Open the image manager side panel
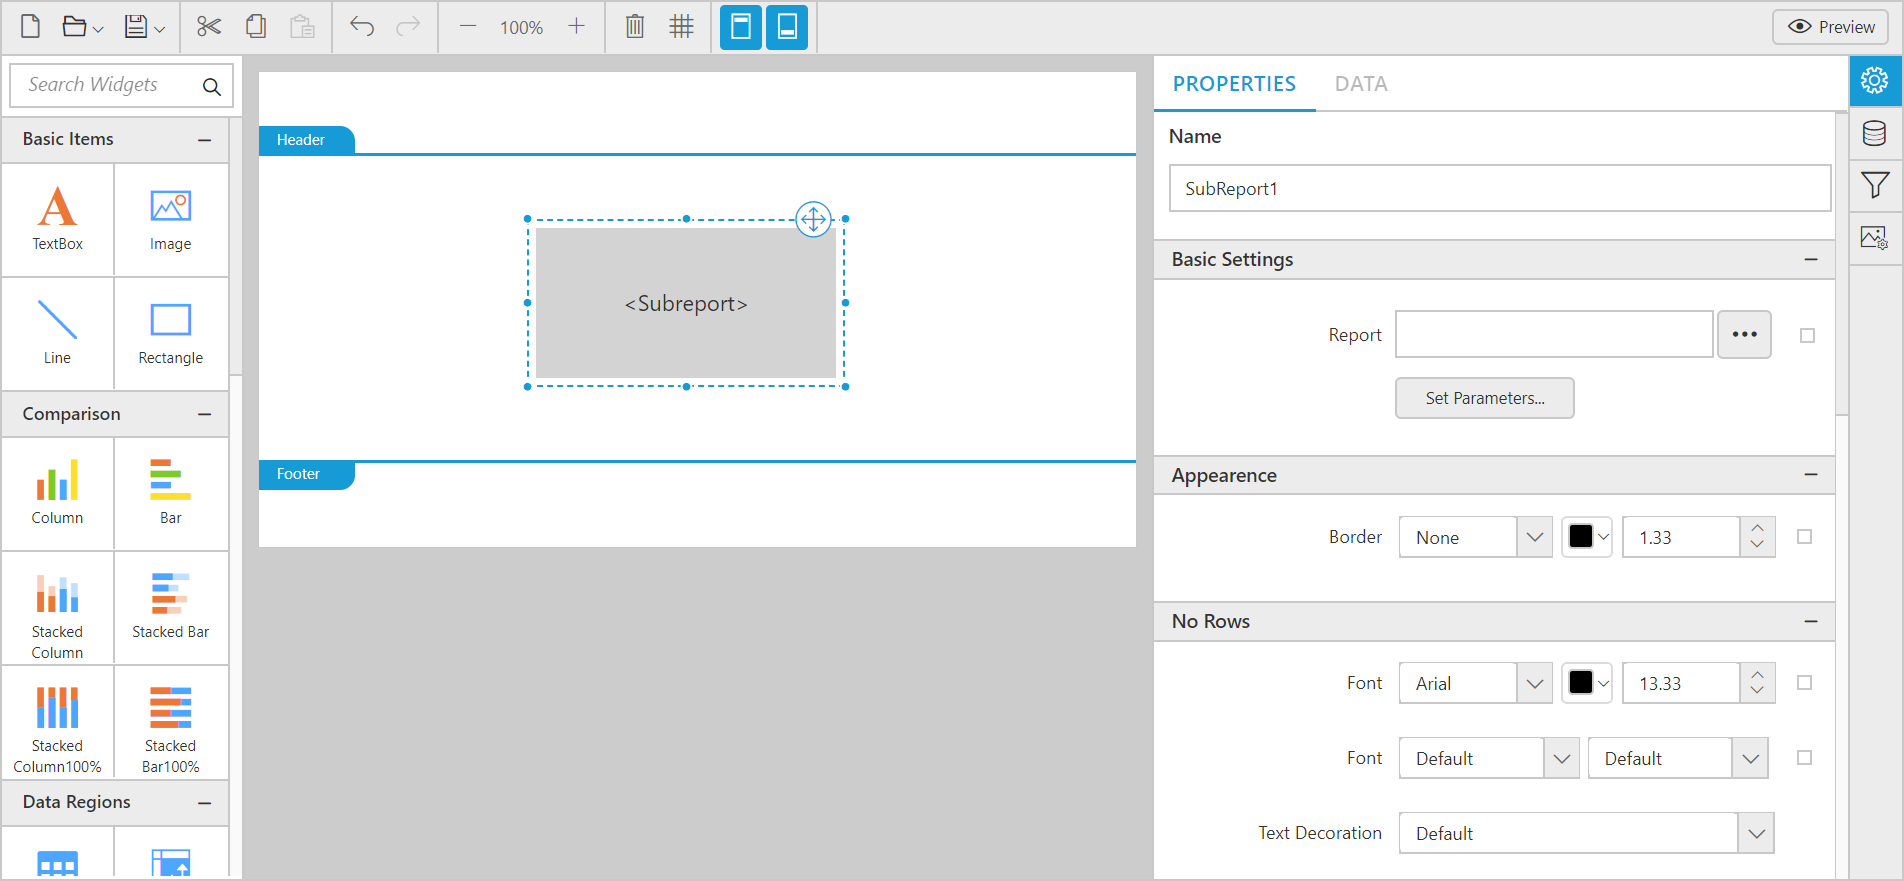1904x881 pixels. [x=1875, y=238]
